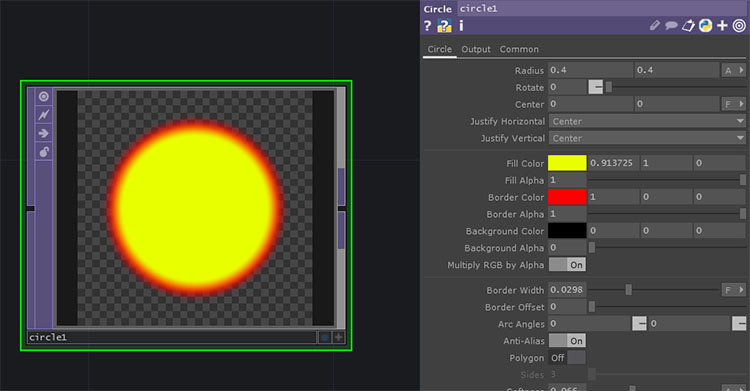Click the blue display dot on circle1 node
The width and height of the screenshot is (750, 391).
point(324,337)
